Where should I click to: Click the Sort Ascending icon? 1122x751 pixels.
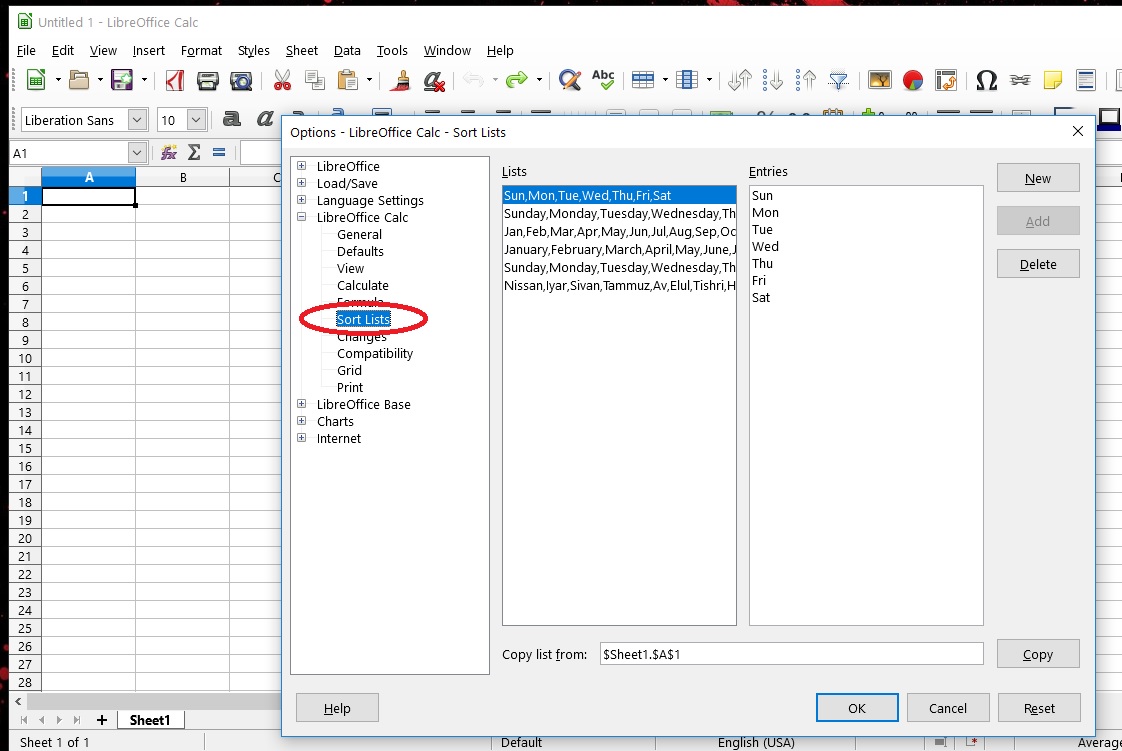(x=773, y=80)
